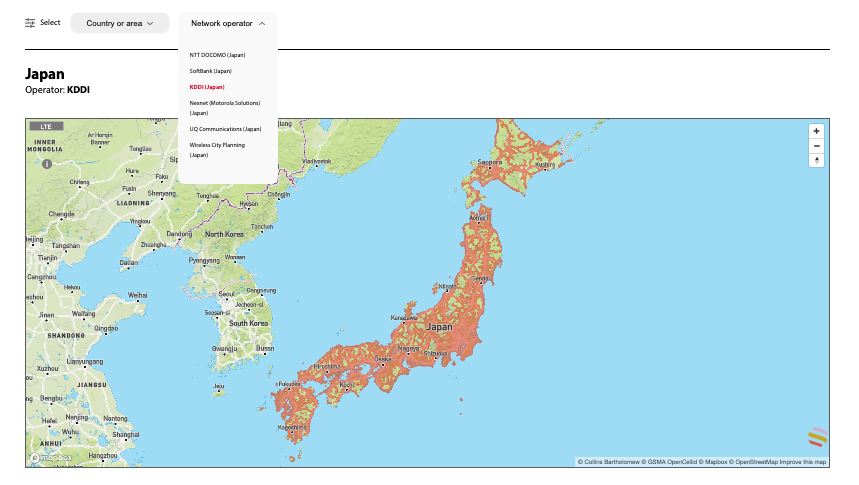
Task: Select NTT DOCOMO (Japan) operator
Action: coord(217,55)
